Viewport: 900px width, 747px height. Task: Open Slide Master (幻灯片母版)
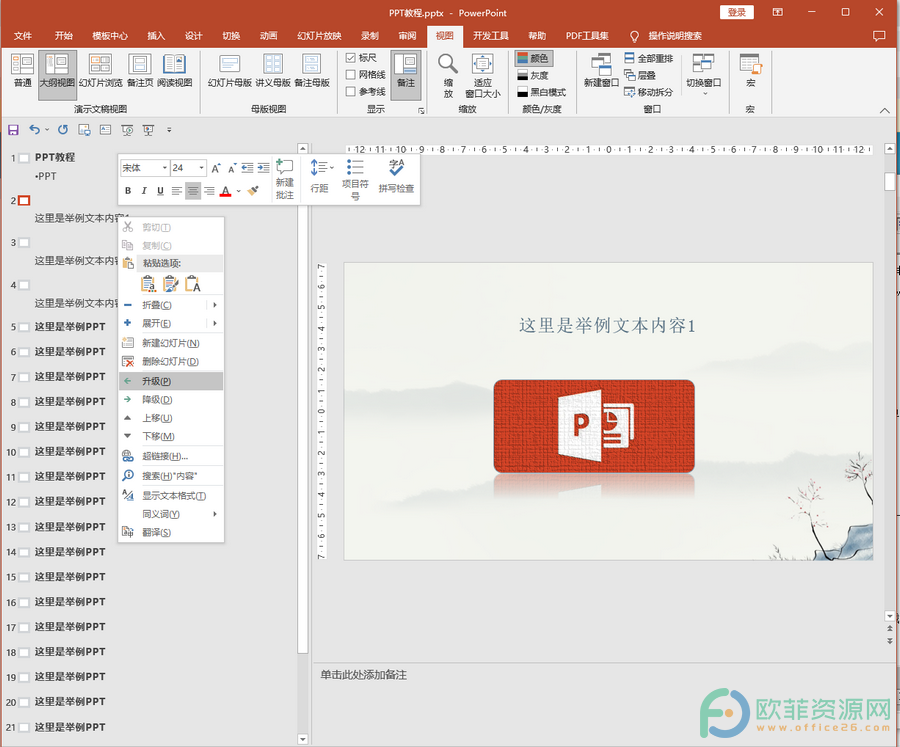tap(230, 70)
